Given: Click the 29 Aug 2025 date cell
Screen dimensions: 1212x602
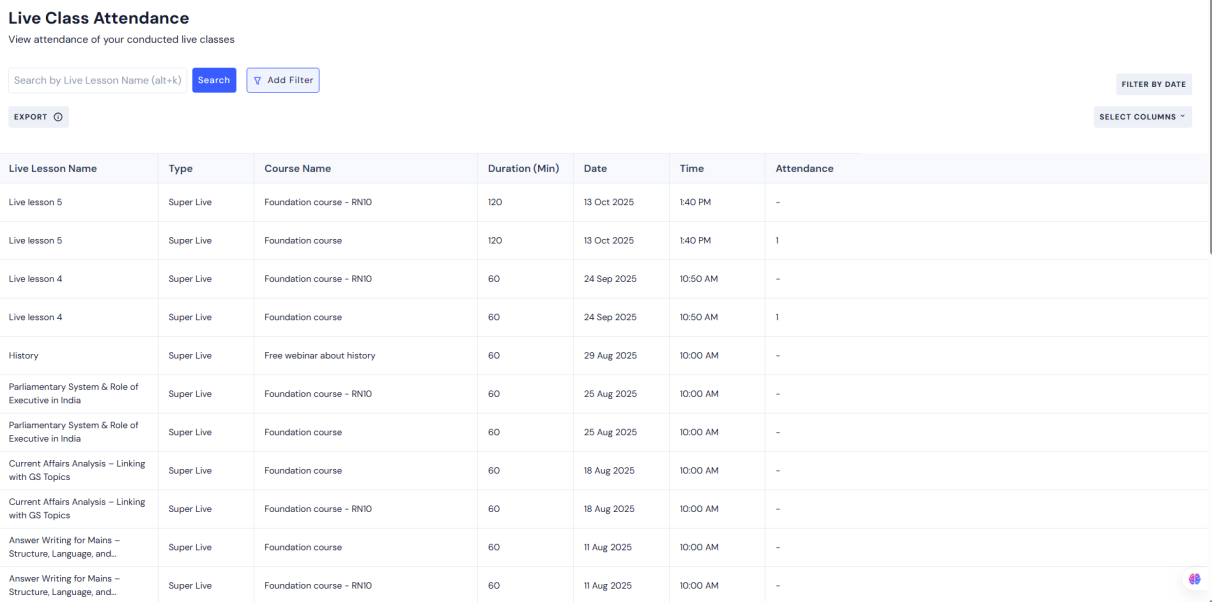Looking at the screenshot, I should (610, 356).
